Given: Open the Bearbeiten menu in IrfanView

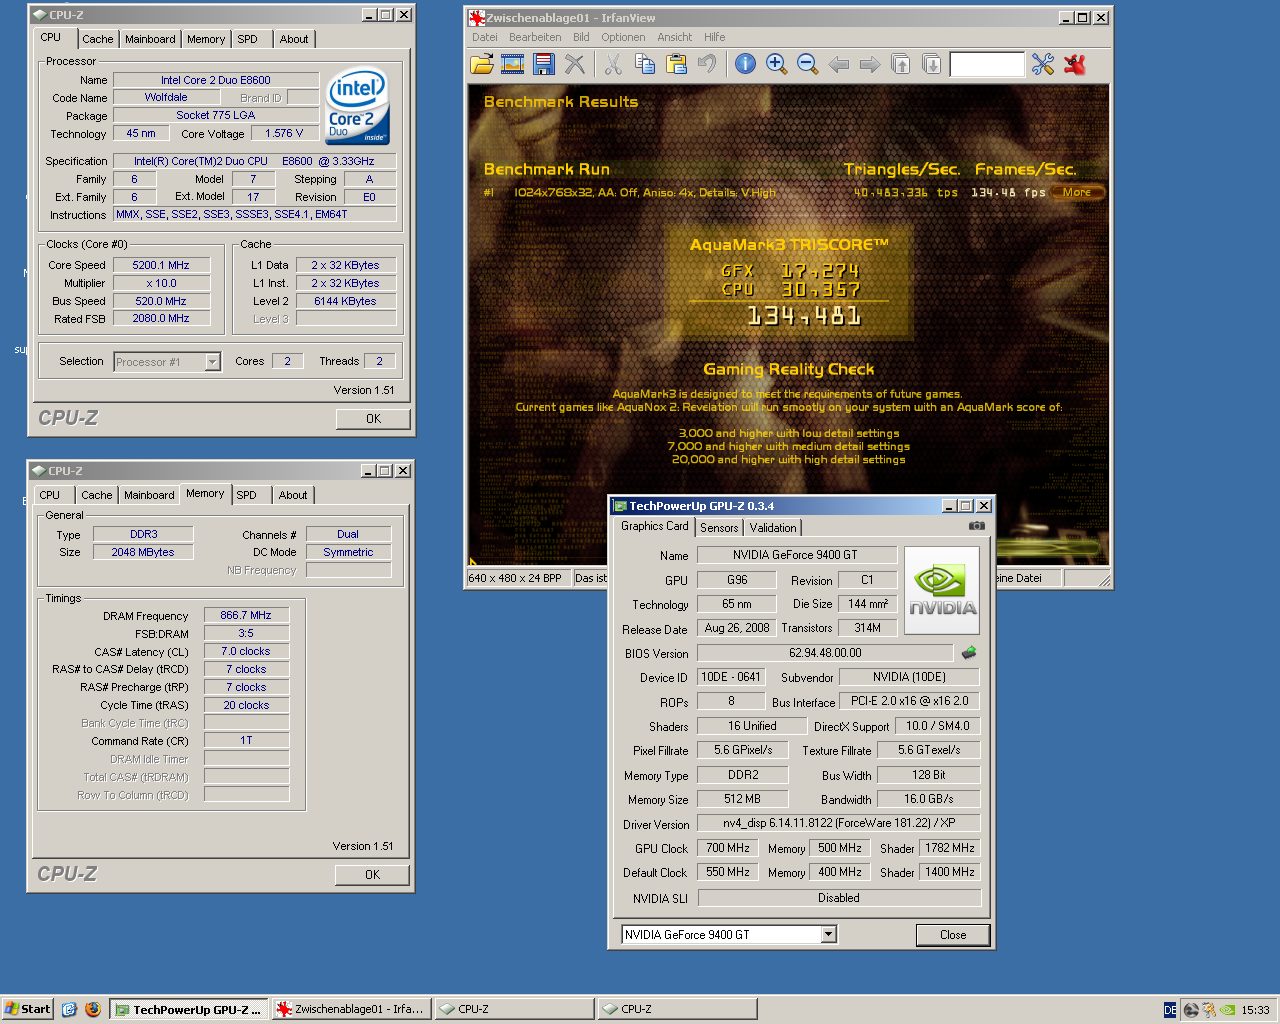Looking at the screenshot, I should [535, 37].
